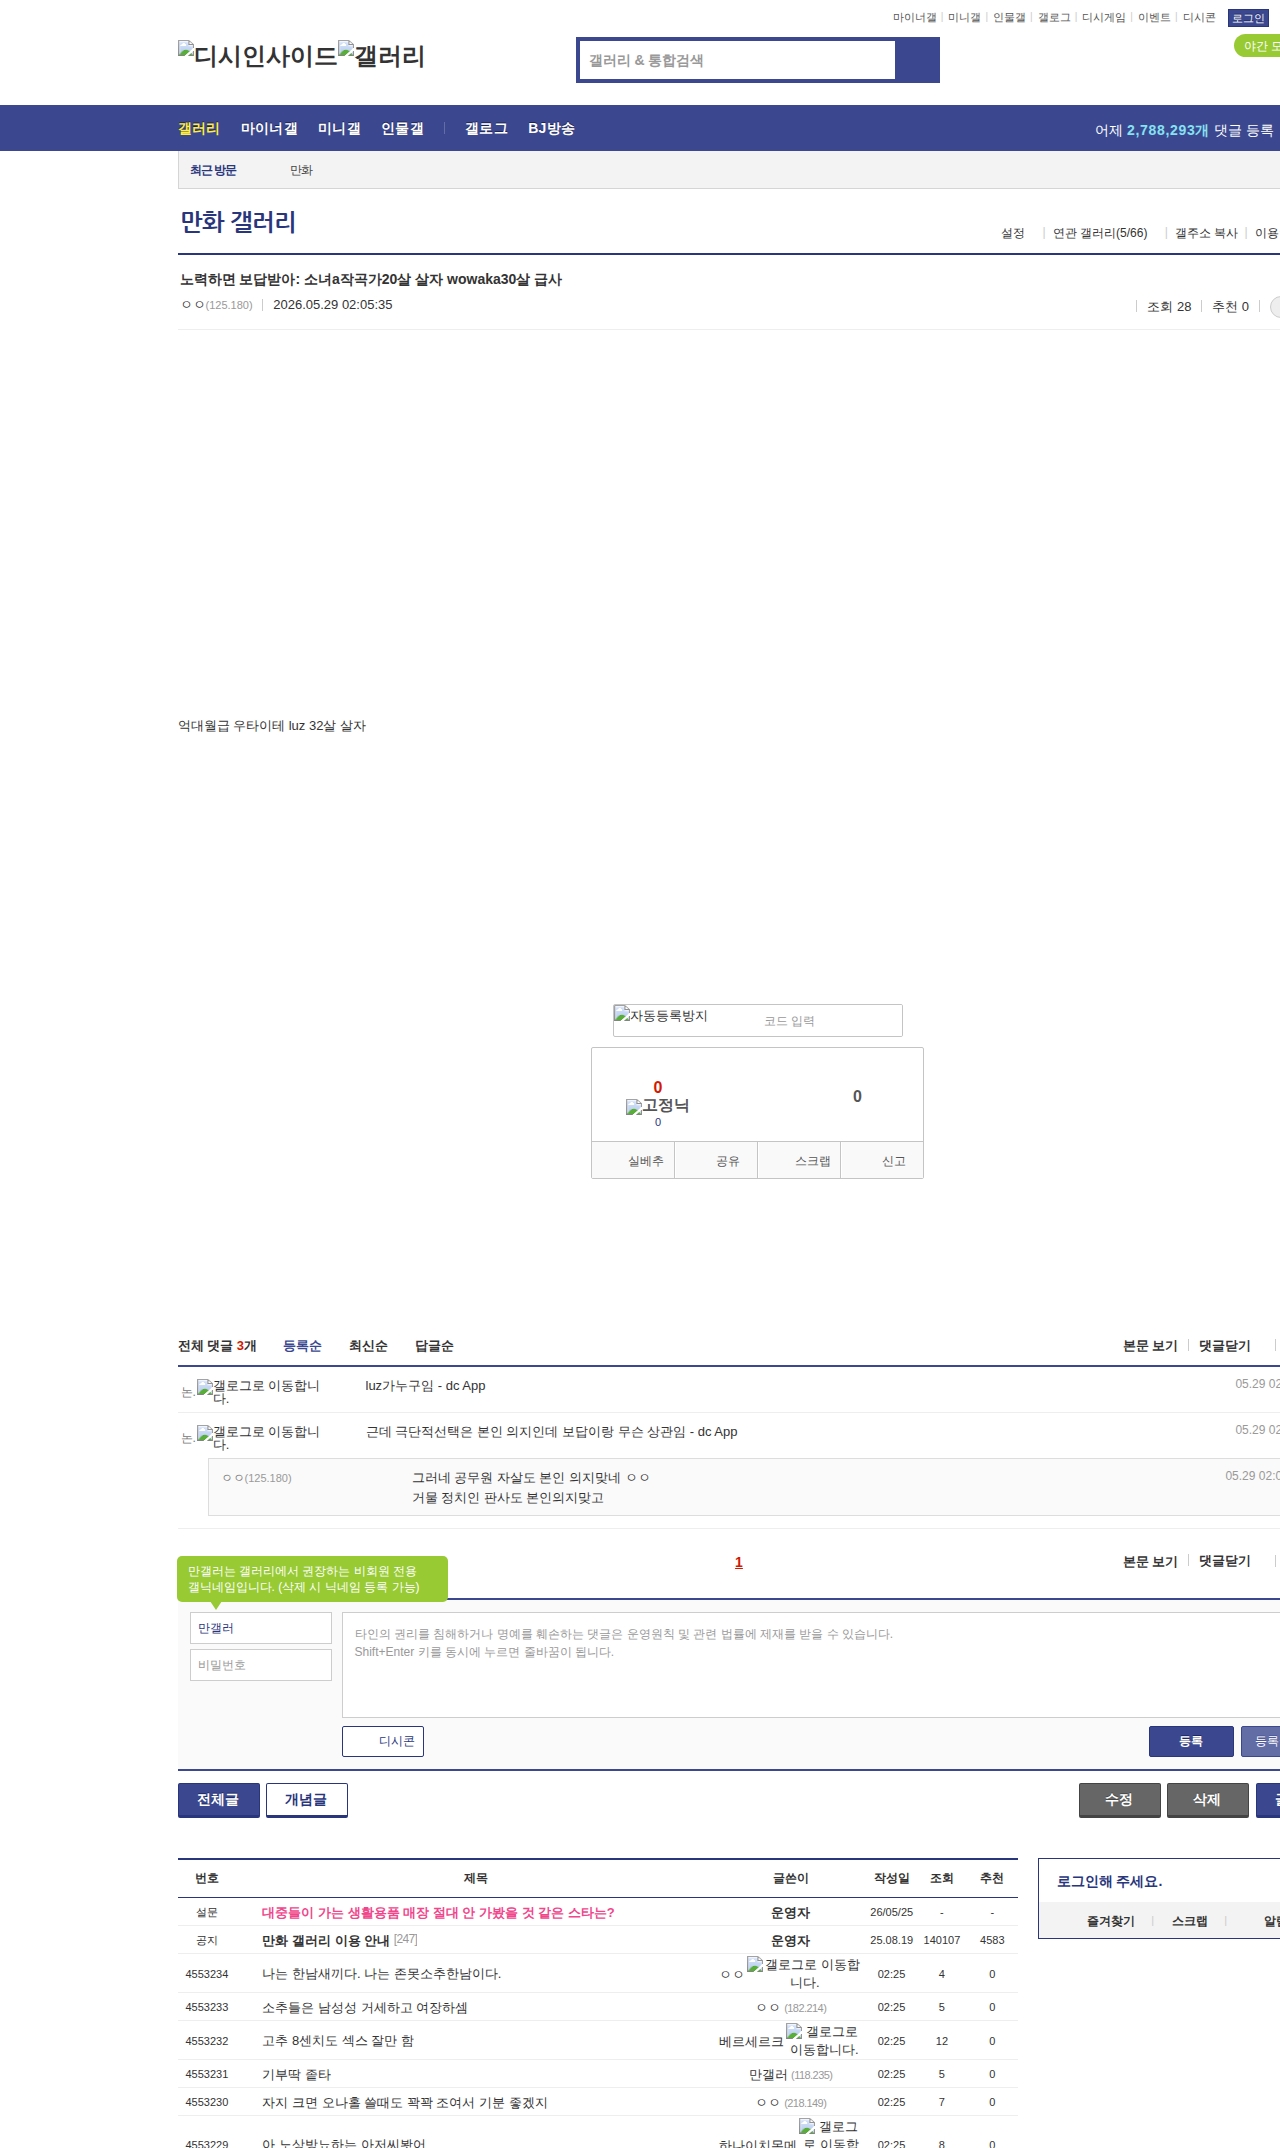Click the 삭제 delete button
This screenshot has height=2148, width=1280.
click(x=1207, y=1800)
